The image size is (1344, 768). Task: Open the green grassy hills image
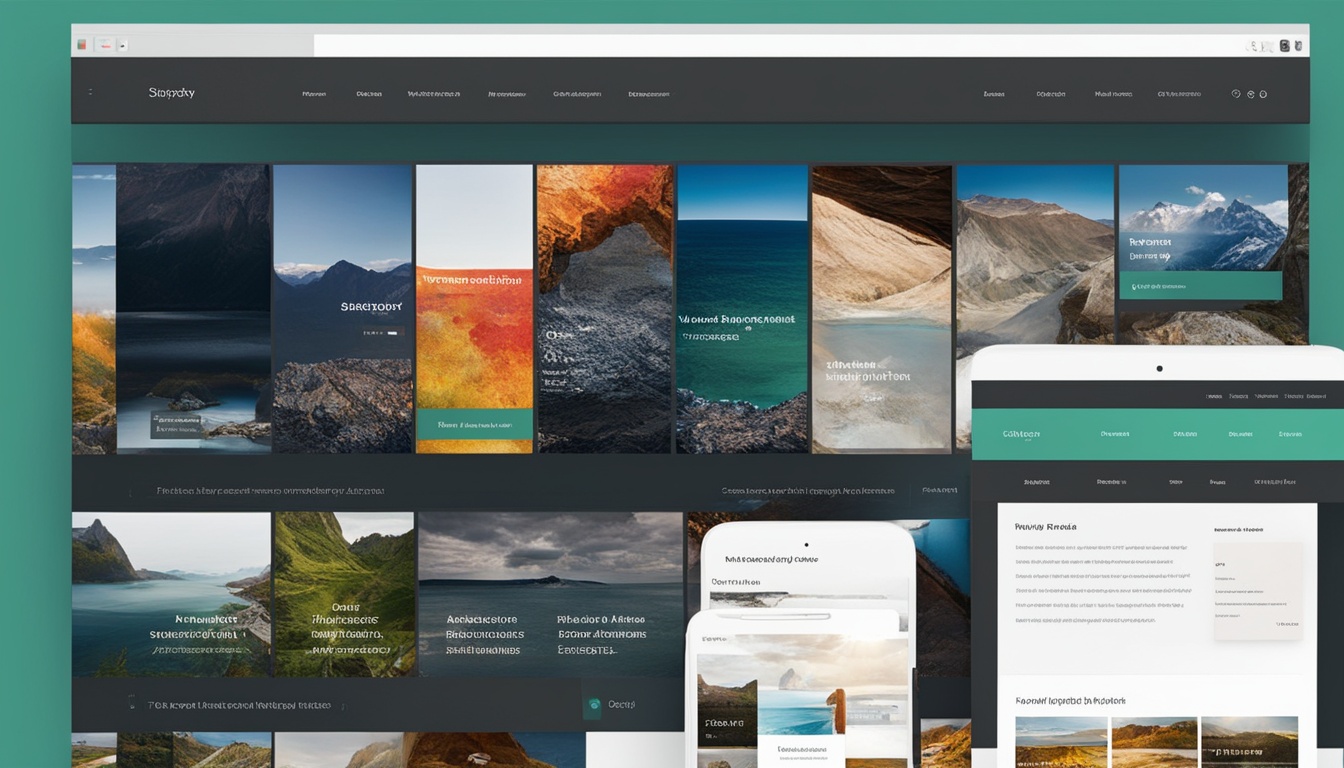[x=344, y=595]
